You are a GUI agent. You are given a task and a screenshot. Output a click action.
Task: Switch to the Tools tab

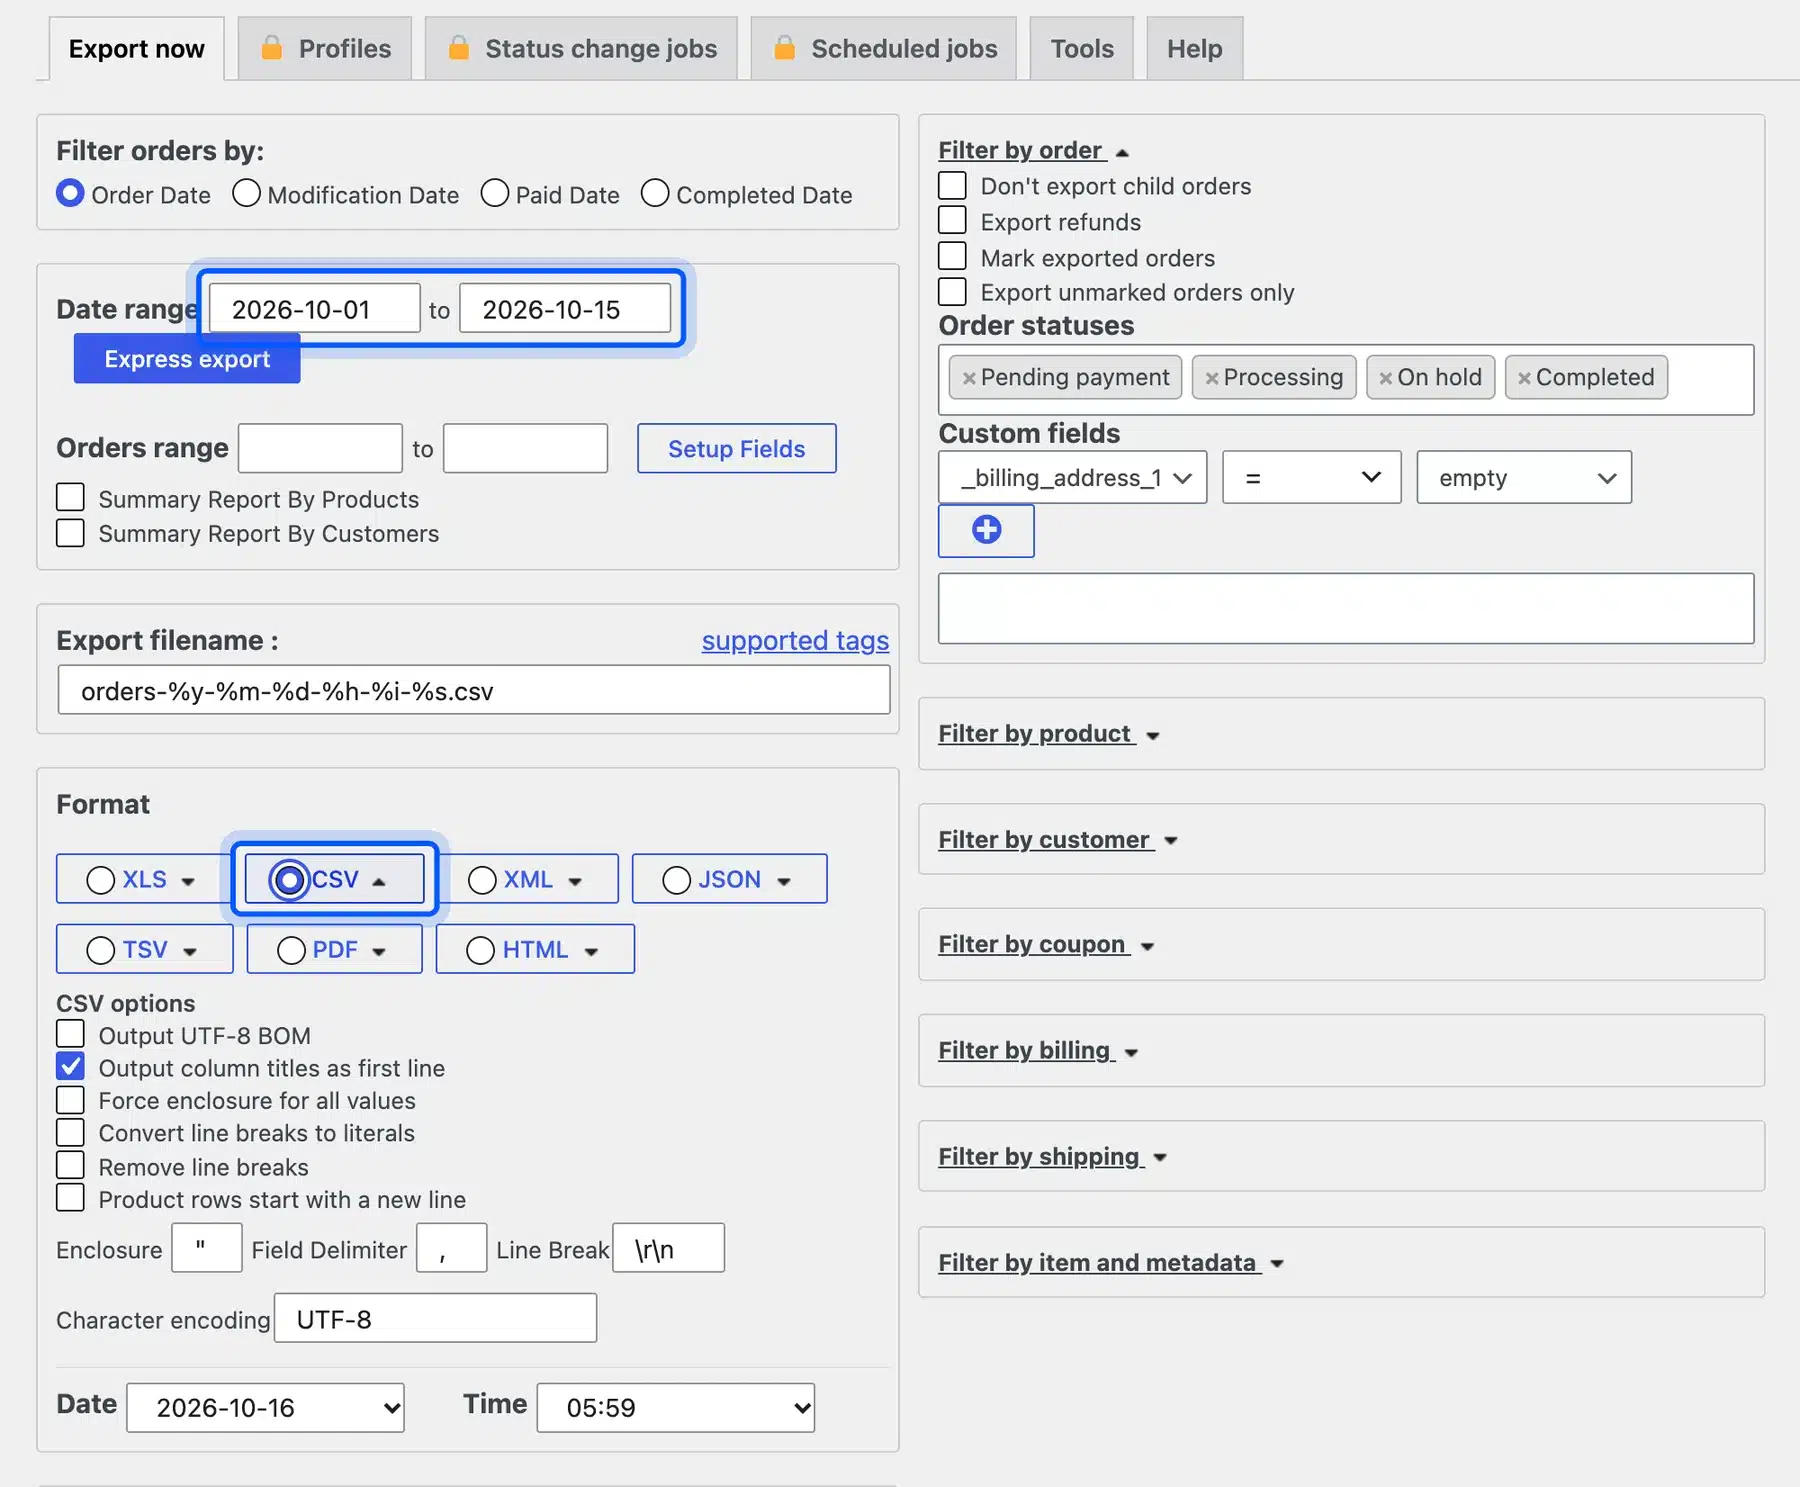point(1082,48)
